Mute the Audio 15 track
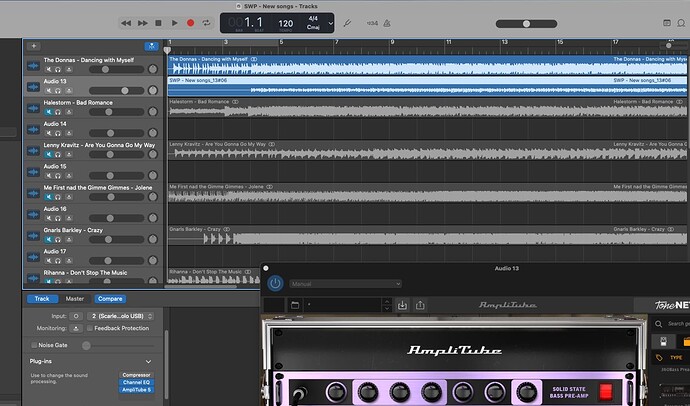 pos(48,176)
